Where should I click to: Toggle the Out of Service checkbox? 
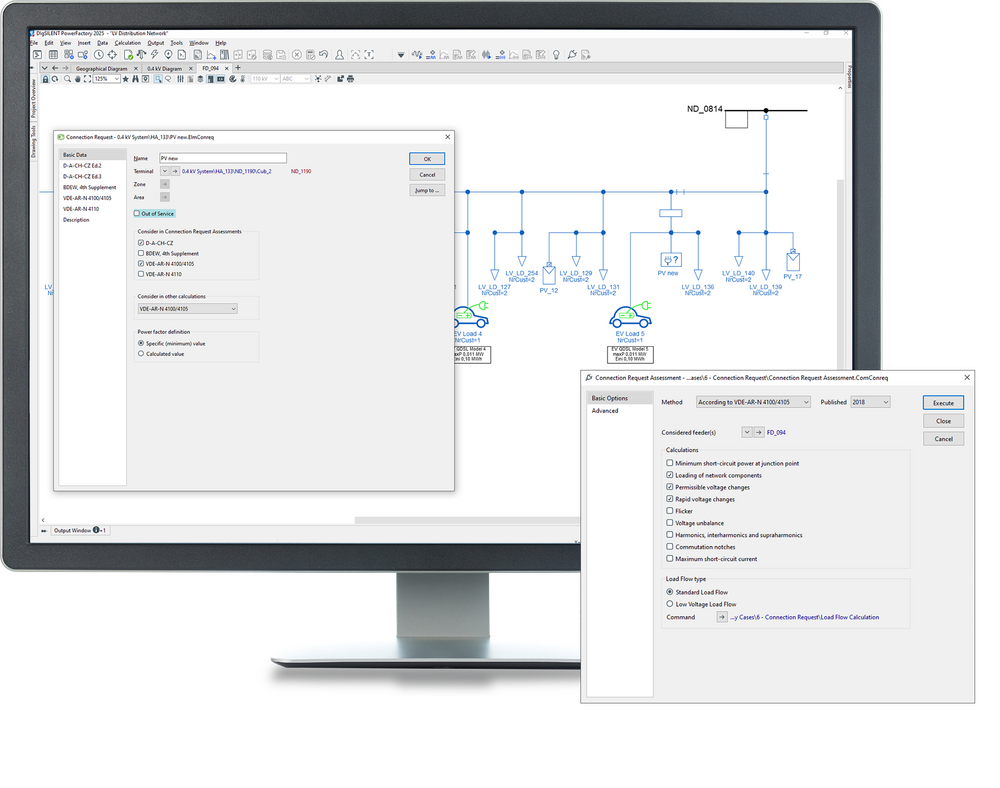tap(138, 213)
